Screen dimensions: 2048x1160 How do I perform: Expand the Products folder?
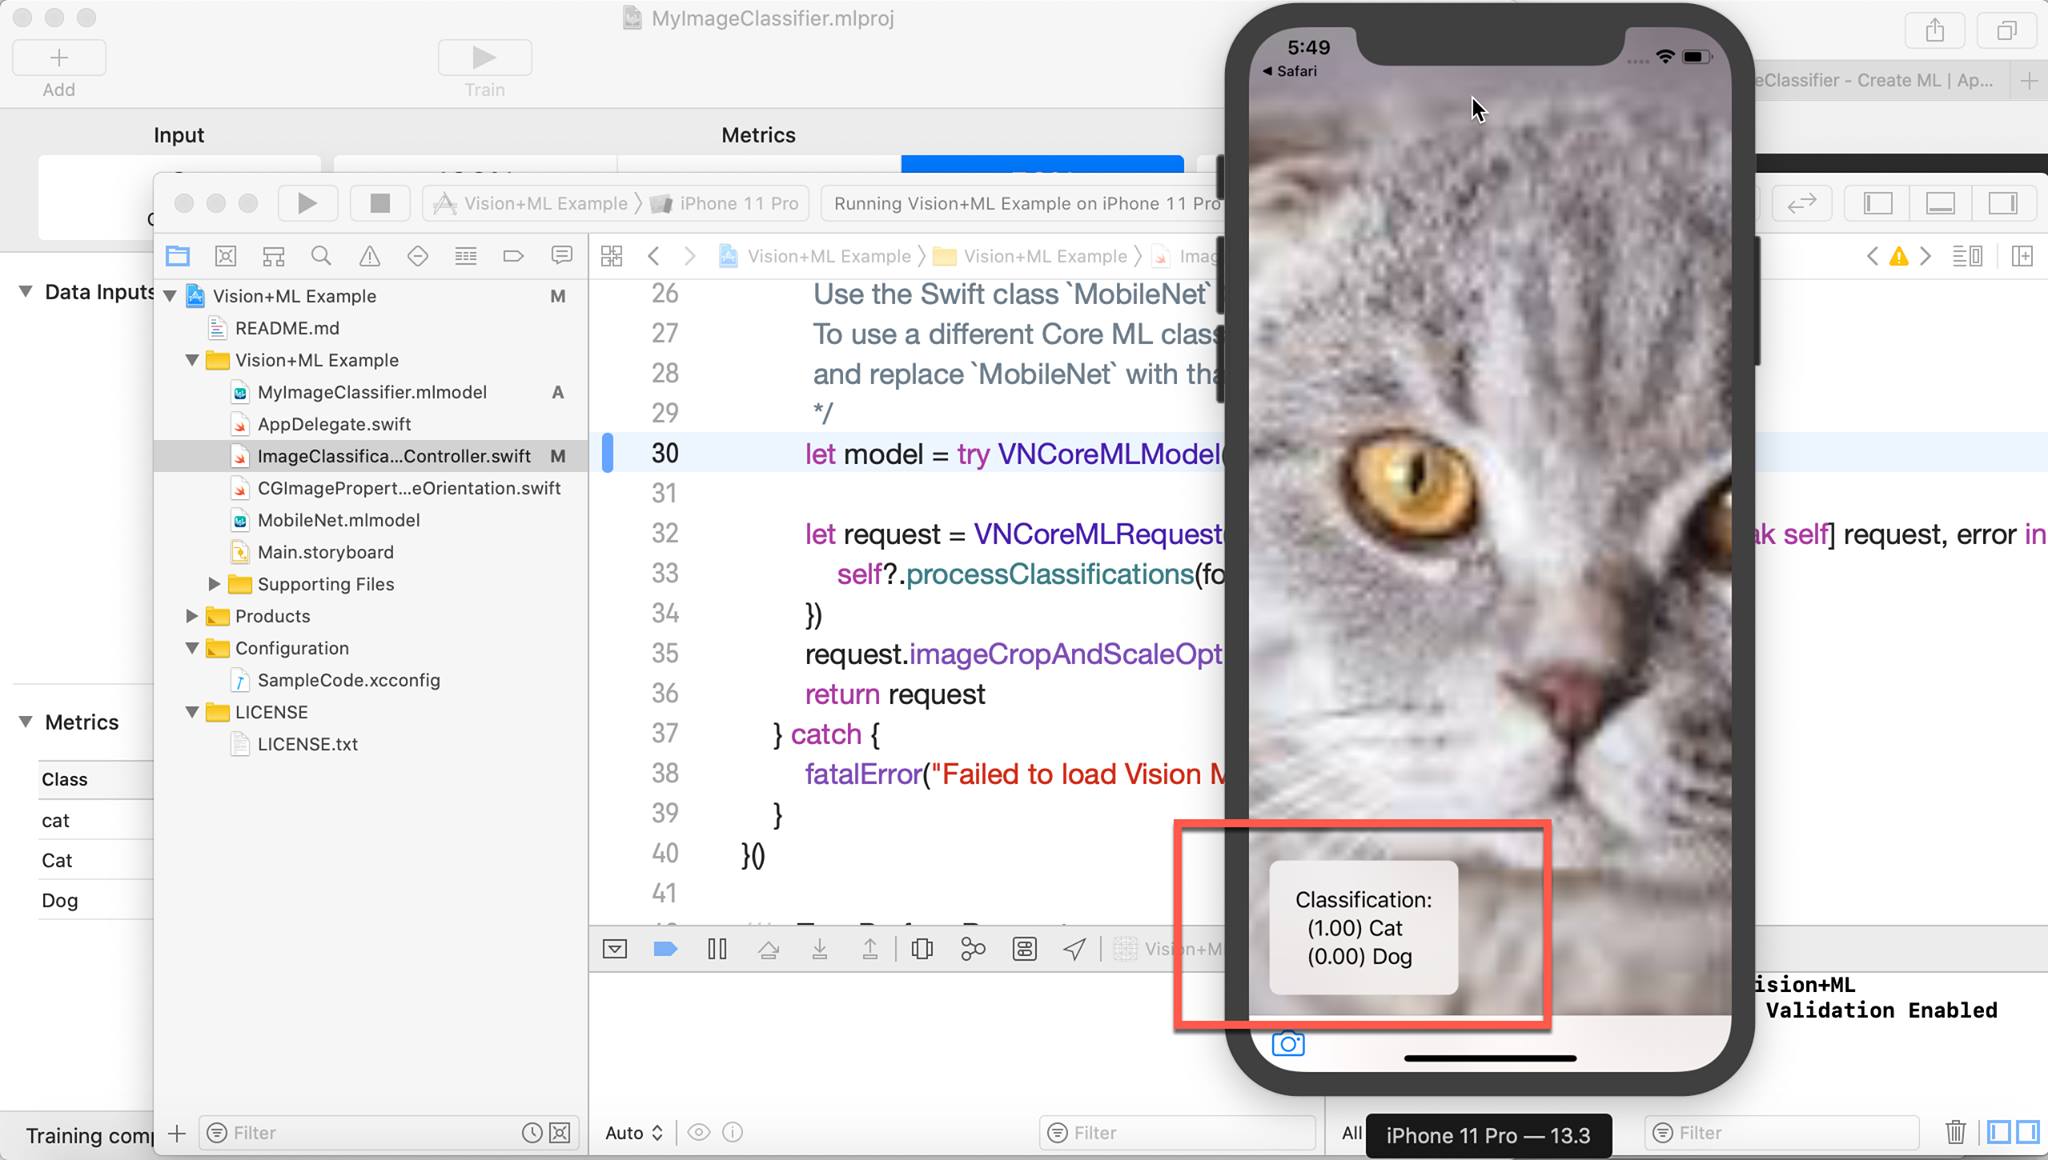click(192, 616)
